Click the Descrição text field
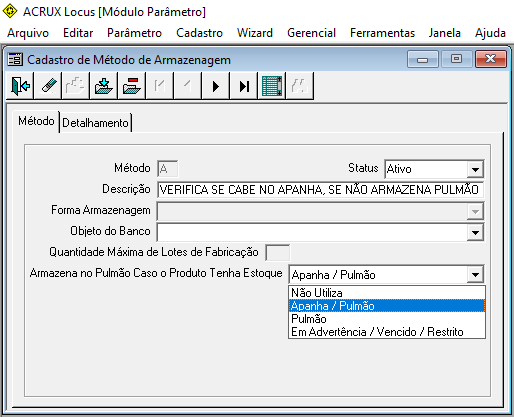This screenshot has width=514, height=417. 320,190
